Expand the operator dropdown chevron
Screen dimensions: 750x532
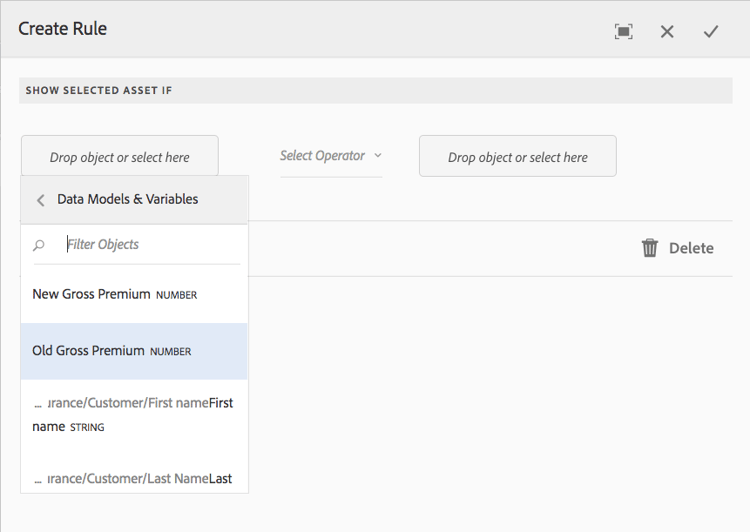click(378, 156)
